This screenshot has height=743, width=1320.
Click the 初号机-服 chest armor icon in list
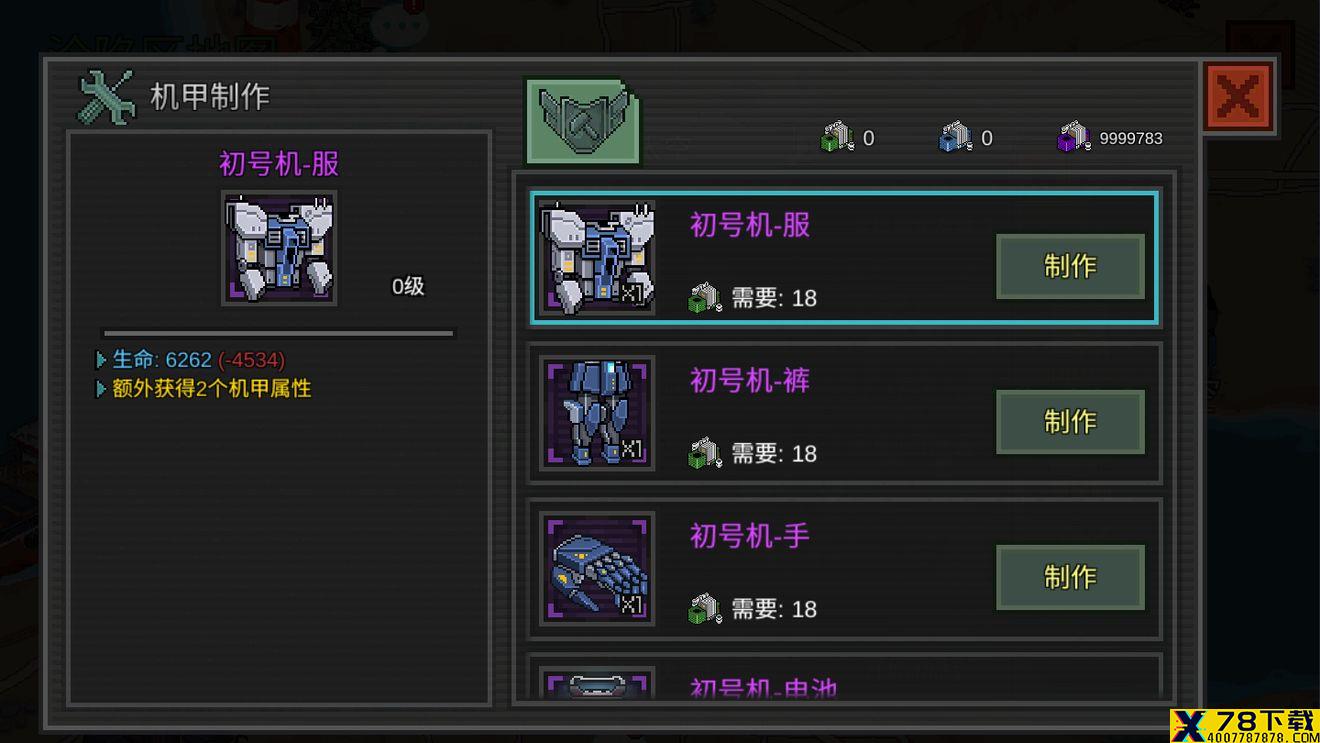coord(597,258)
